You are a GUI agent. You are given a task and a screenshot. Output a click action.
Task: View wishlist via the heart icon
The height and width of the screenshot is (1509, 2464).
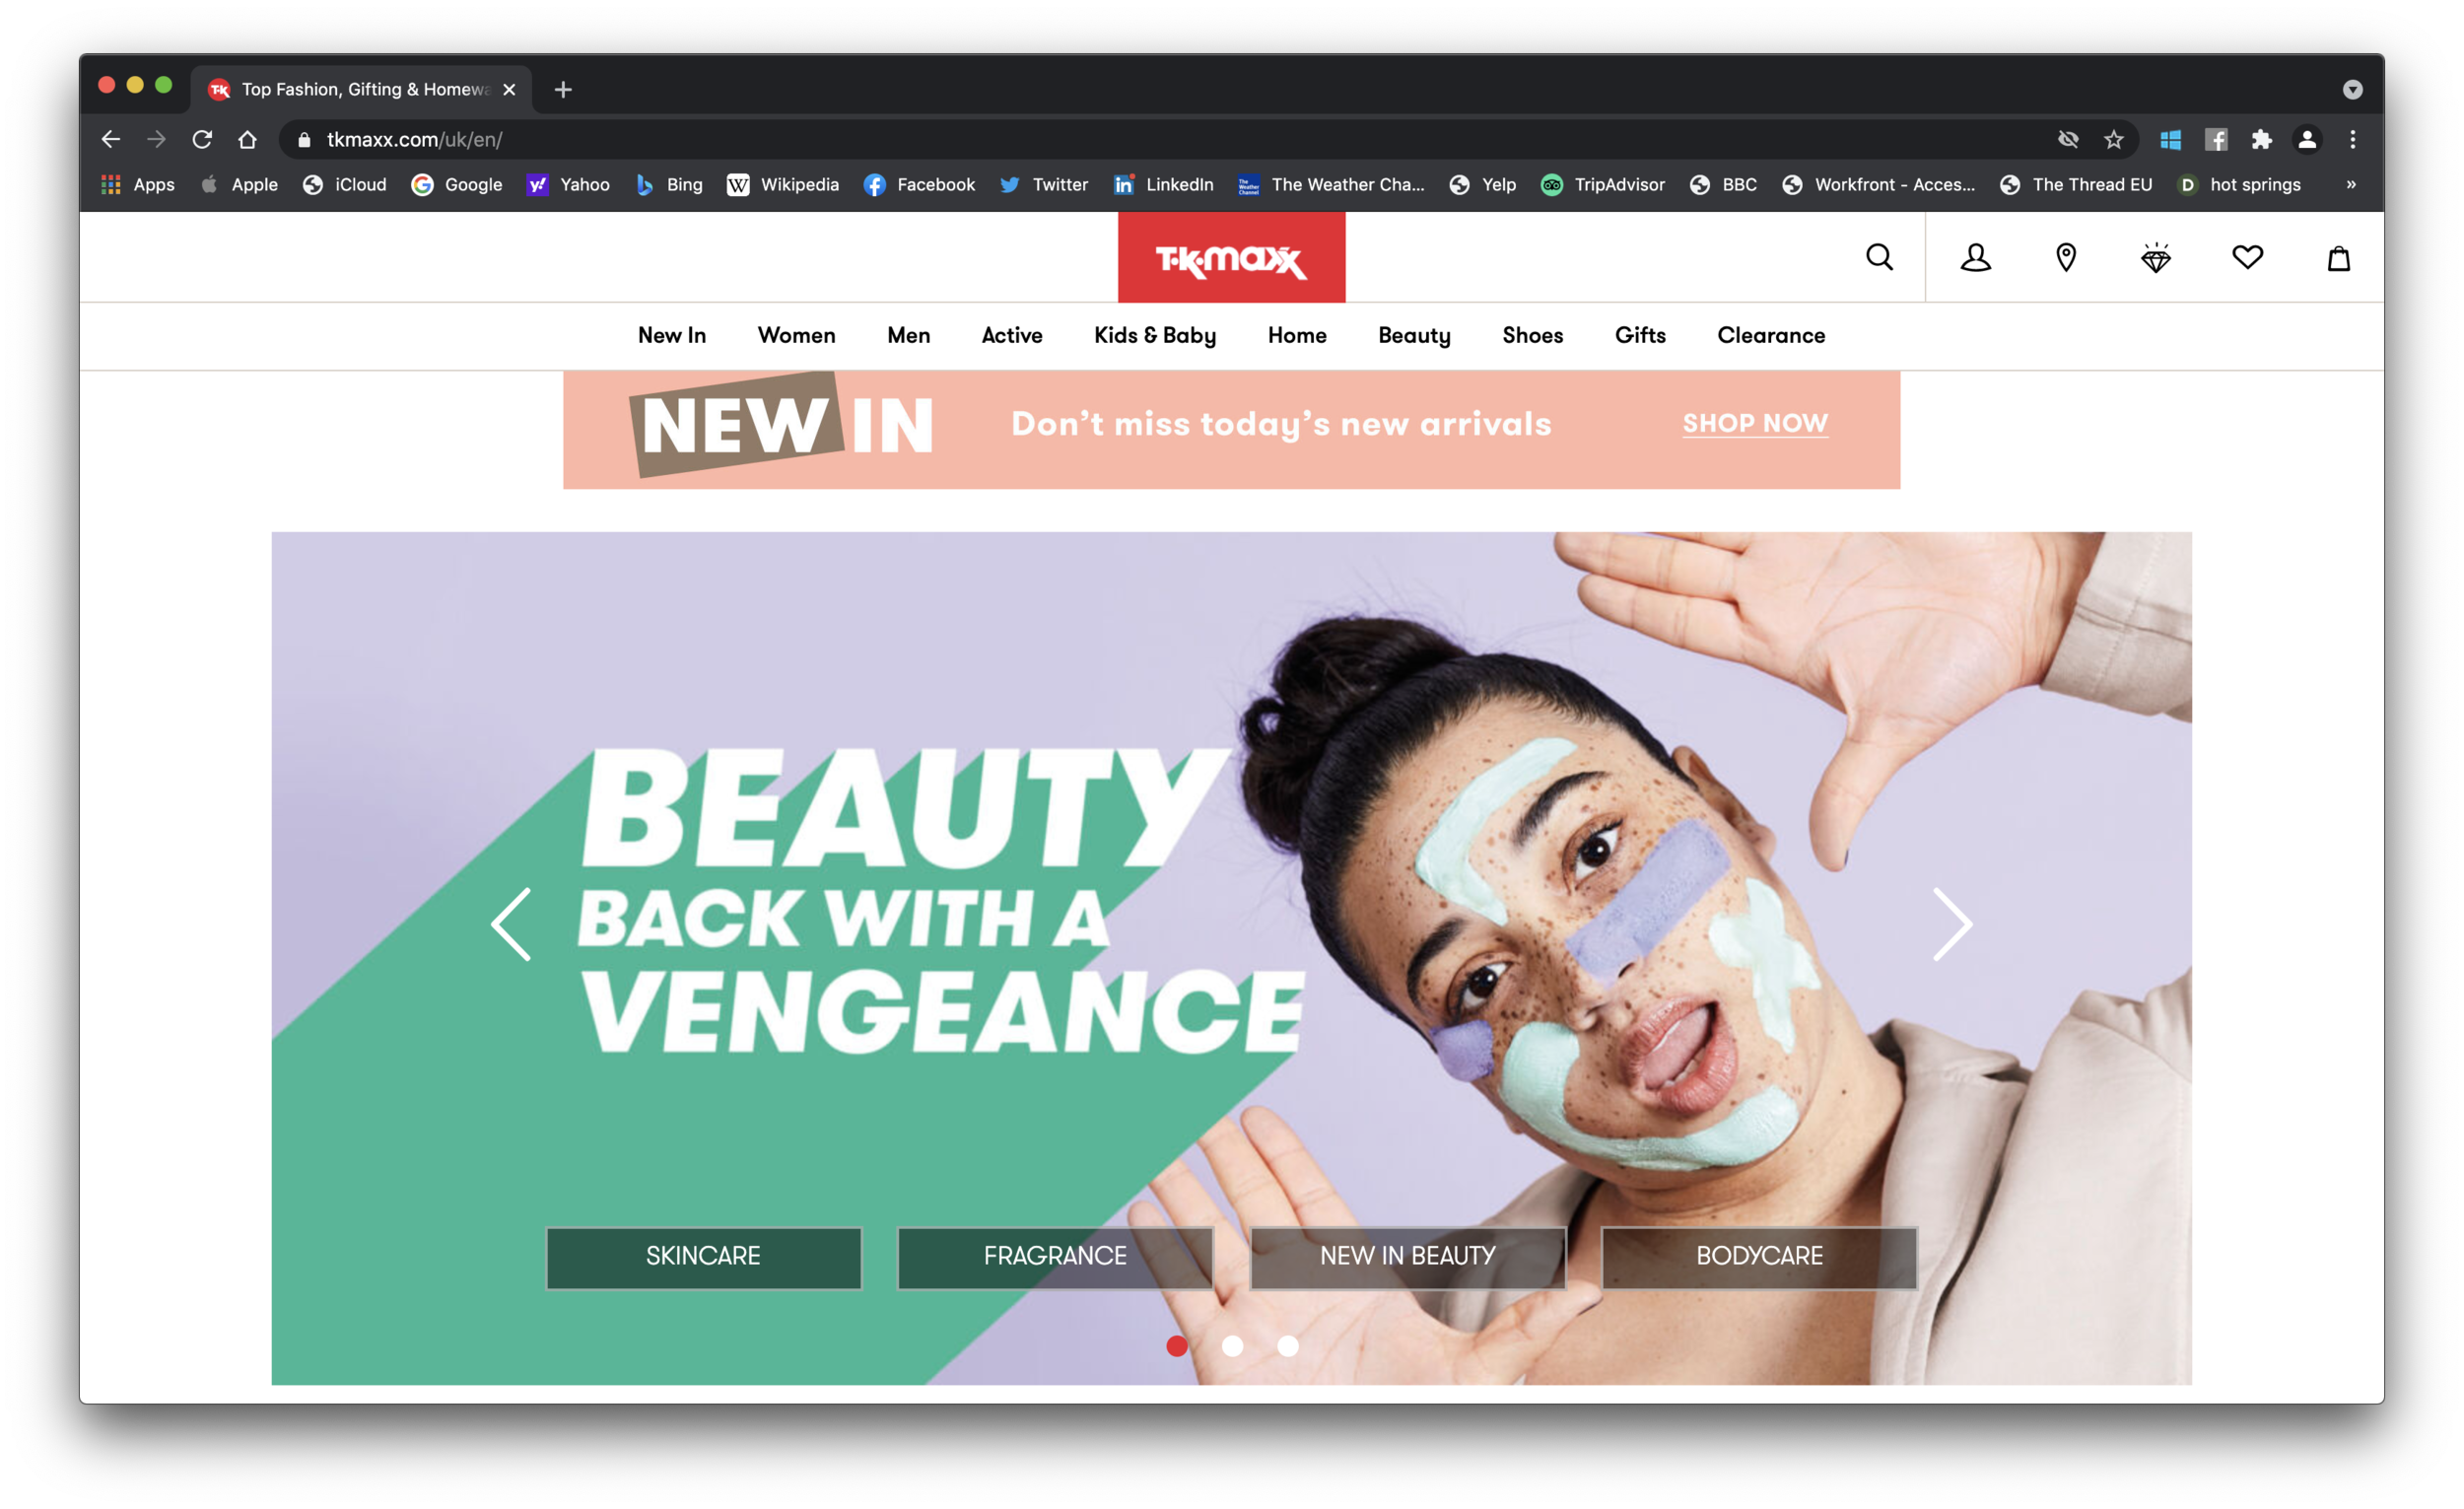(2247, 258)
